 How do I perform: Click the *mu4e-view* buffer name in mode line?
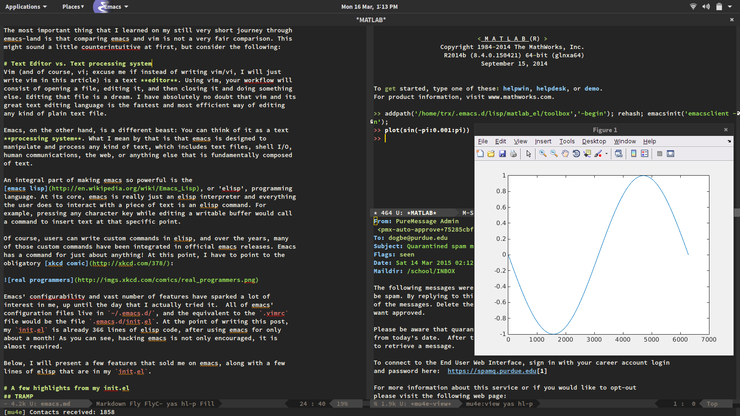[x=429, y=404]
